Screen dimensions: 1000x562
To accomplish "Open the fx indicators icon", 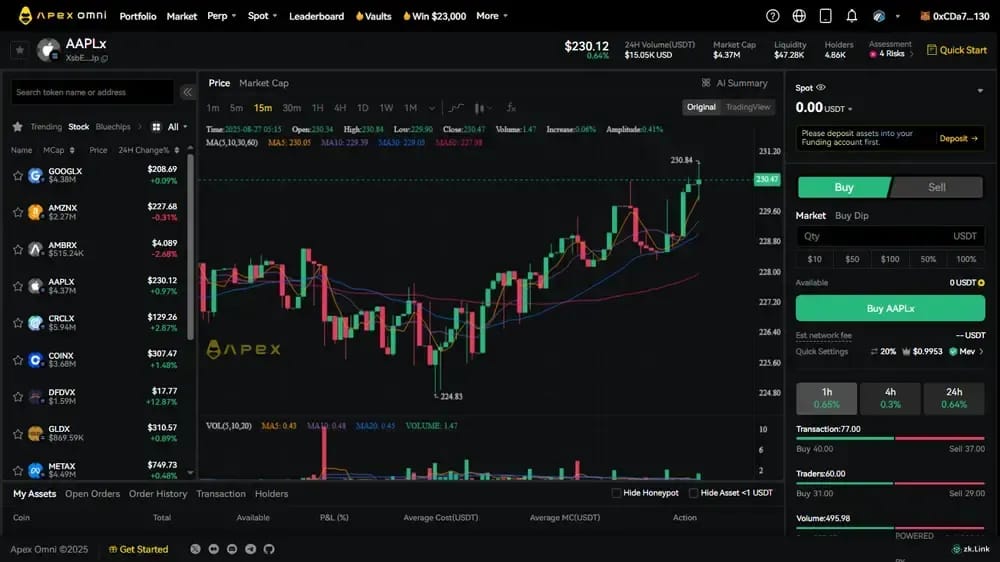I will tap(511, 108).
